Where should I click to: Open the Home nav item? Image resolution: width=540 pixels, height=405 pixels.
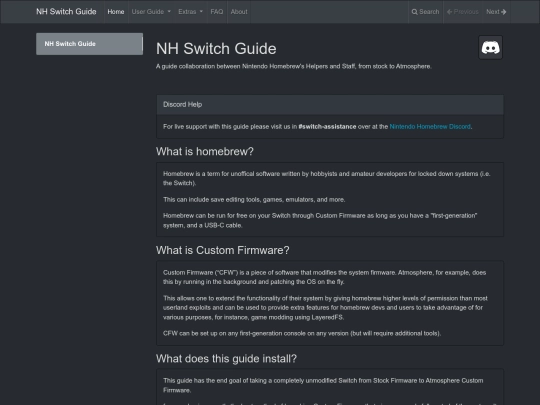pos(116,12)
